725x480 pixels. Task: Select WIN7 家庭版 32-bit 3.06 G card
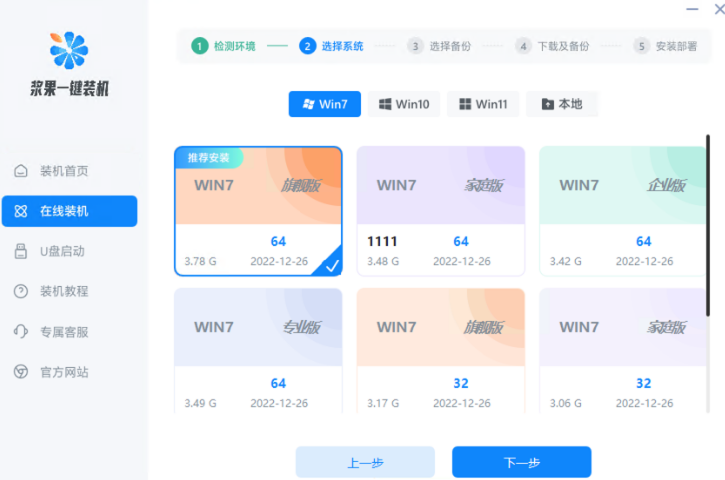tap(623, 351)
